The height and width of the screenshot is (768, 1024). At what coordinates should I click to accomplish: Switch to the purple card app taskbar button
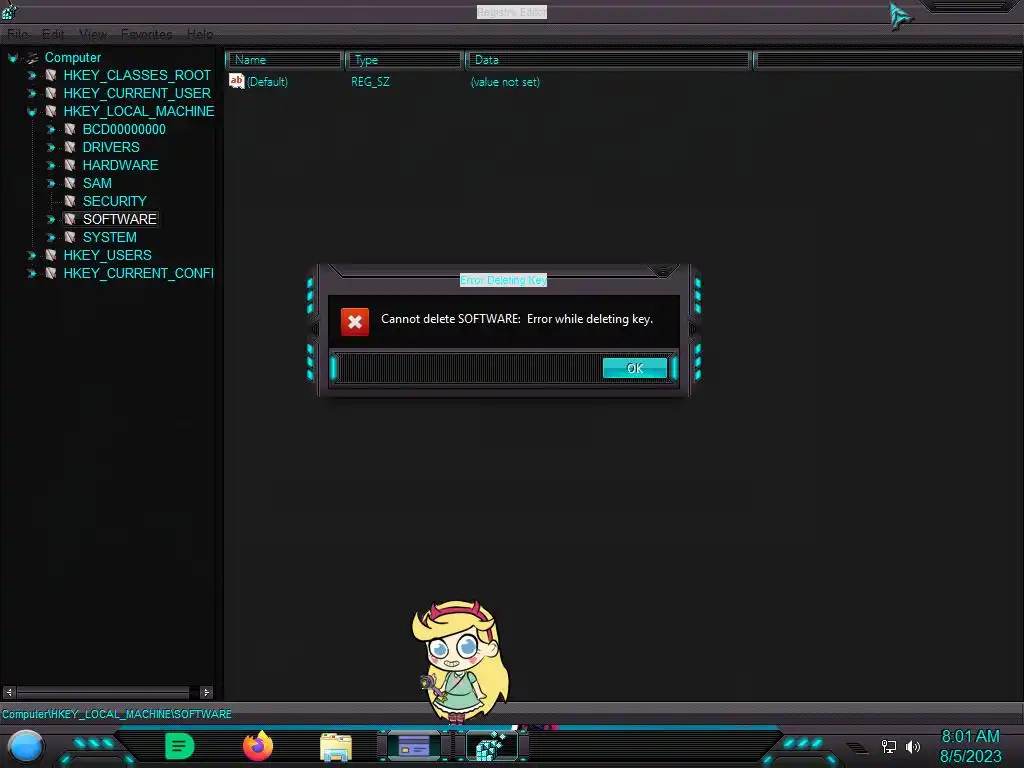pyautogui.click(x=414, y=746)
